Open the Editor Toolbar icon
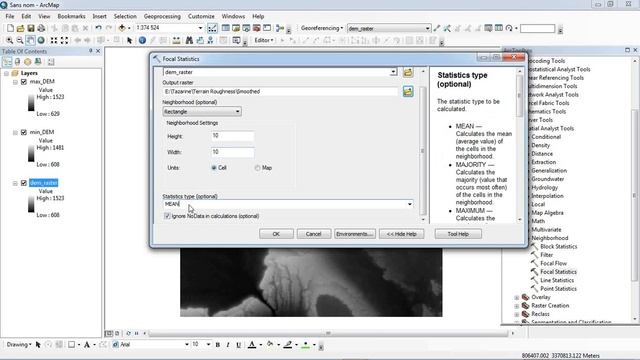The image size is (640, 360). 212,28
